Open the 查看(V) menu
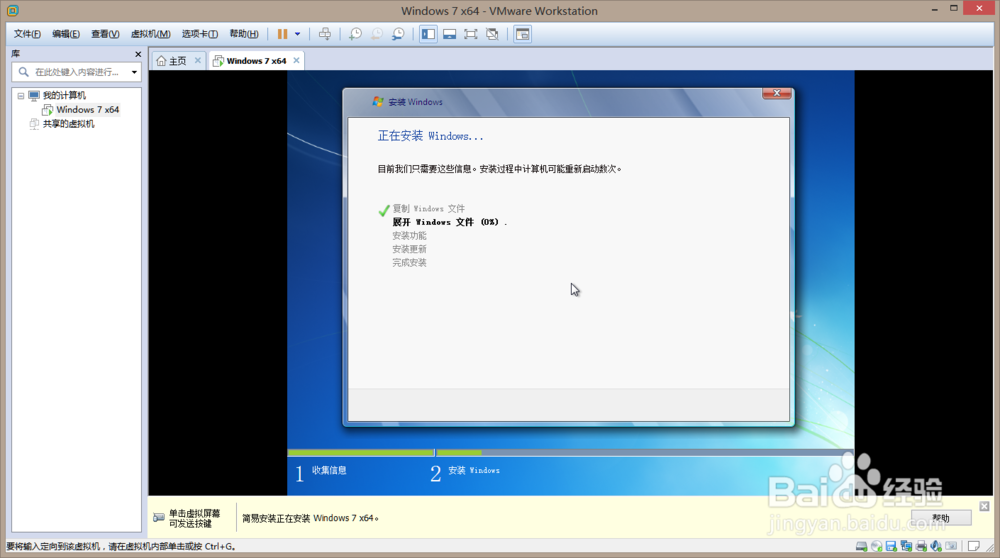The image size is (1000, 558). tap(105, 34)
